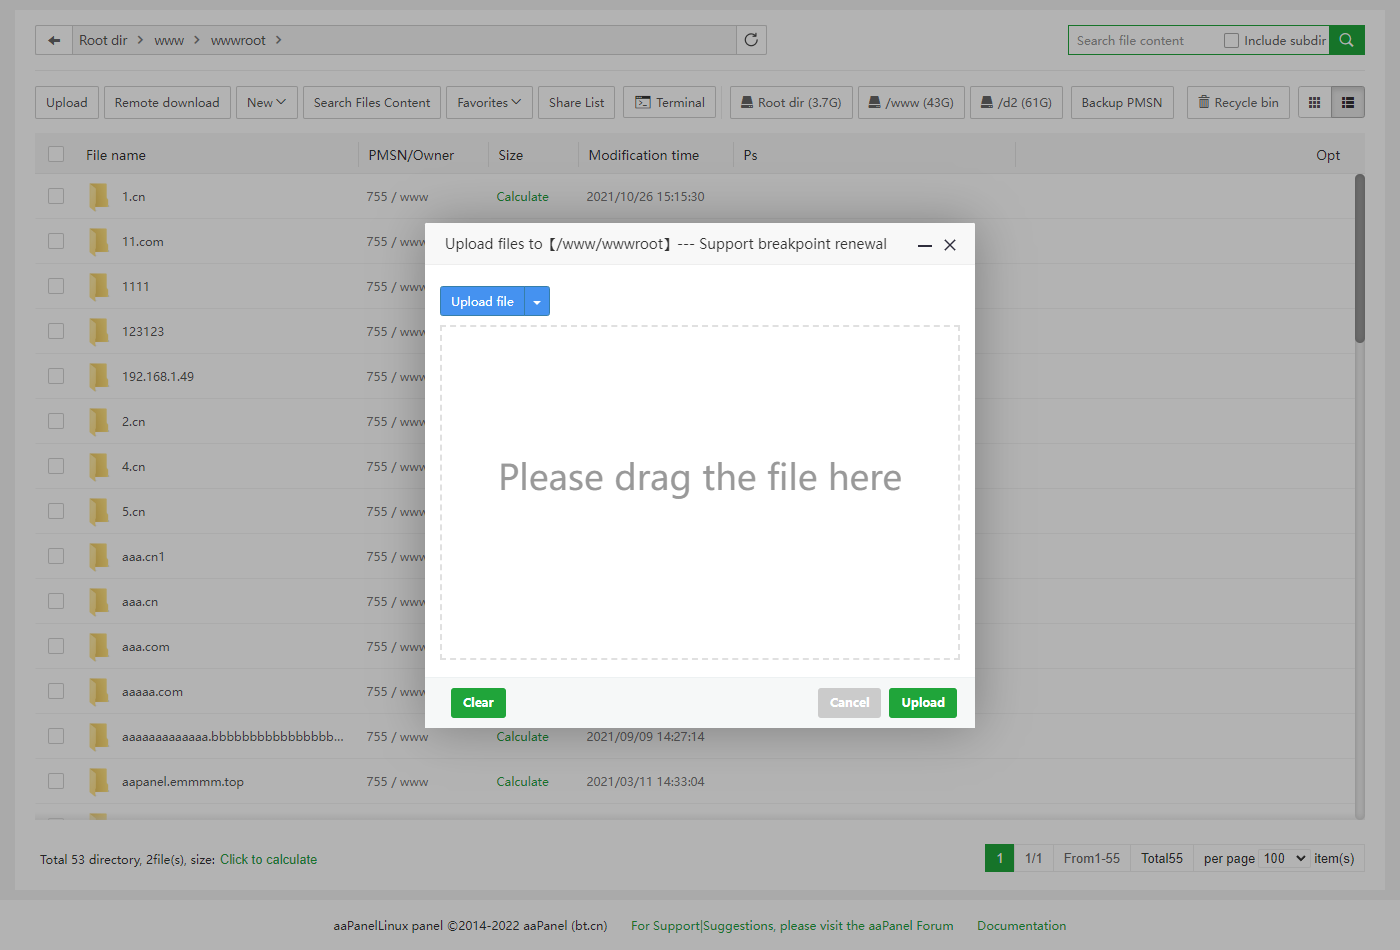This screenshot has height=950, width=1400.
Task: Switch to list view icon
Action: tap(1348, 103)
